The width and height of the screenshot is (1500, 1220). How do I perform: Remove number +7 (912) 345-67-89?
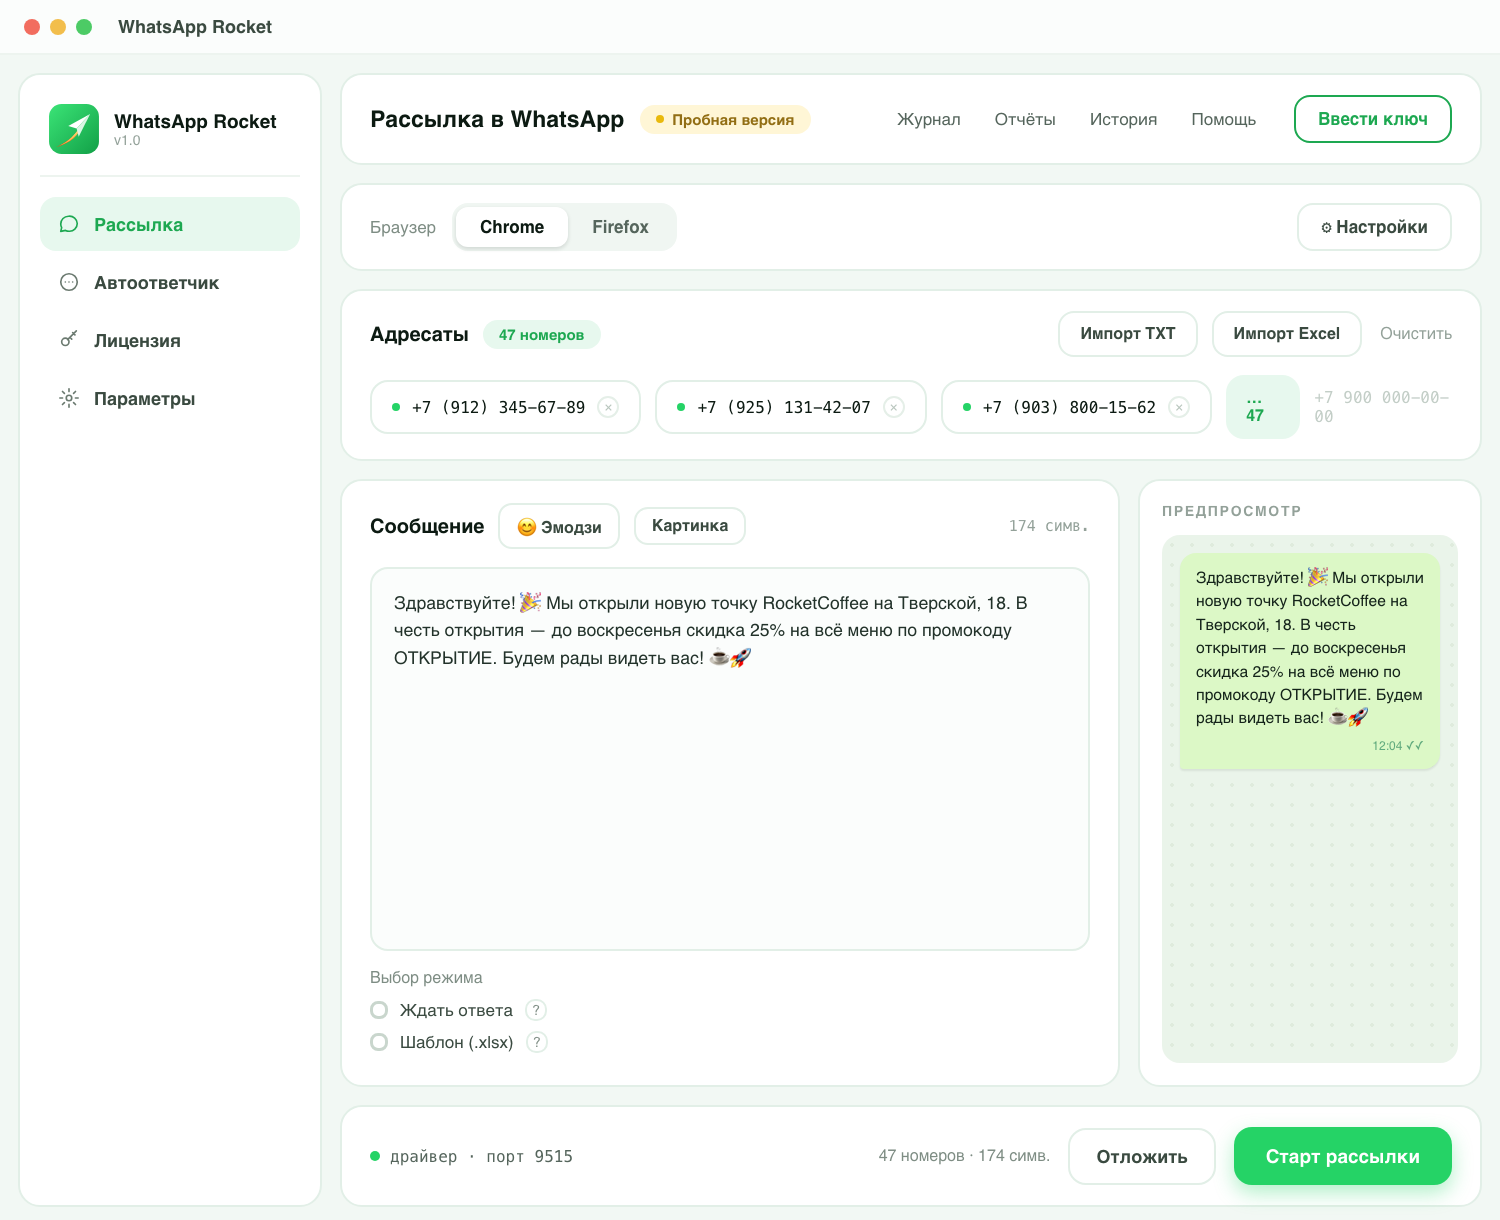coord(608,407)
